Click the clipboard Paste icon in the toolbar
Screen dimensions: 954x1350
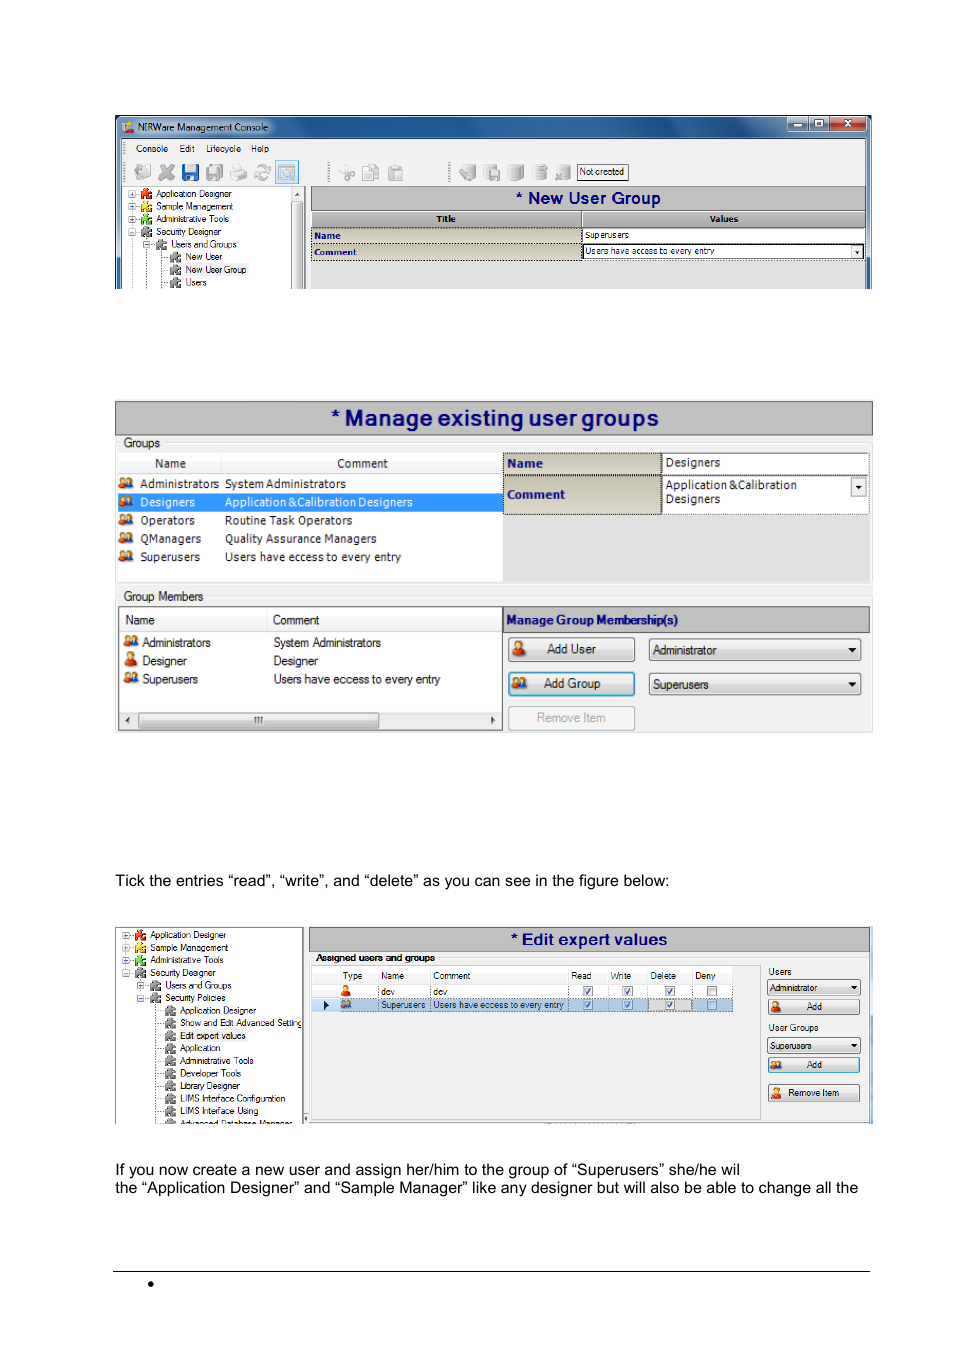395,173
